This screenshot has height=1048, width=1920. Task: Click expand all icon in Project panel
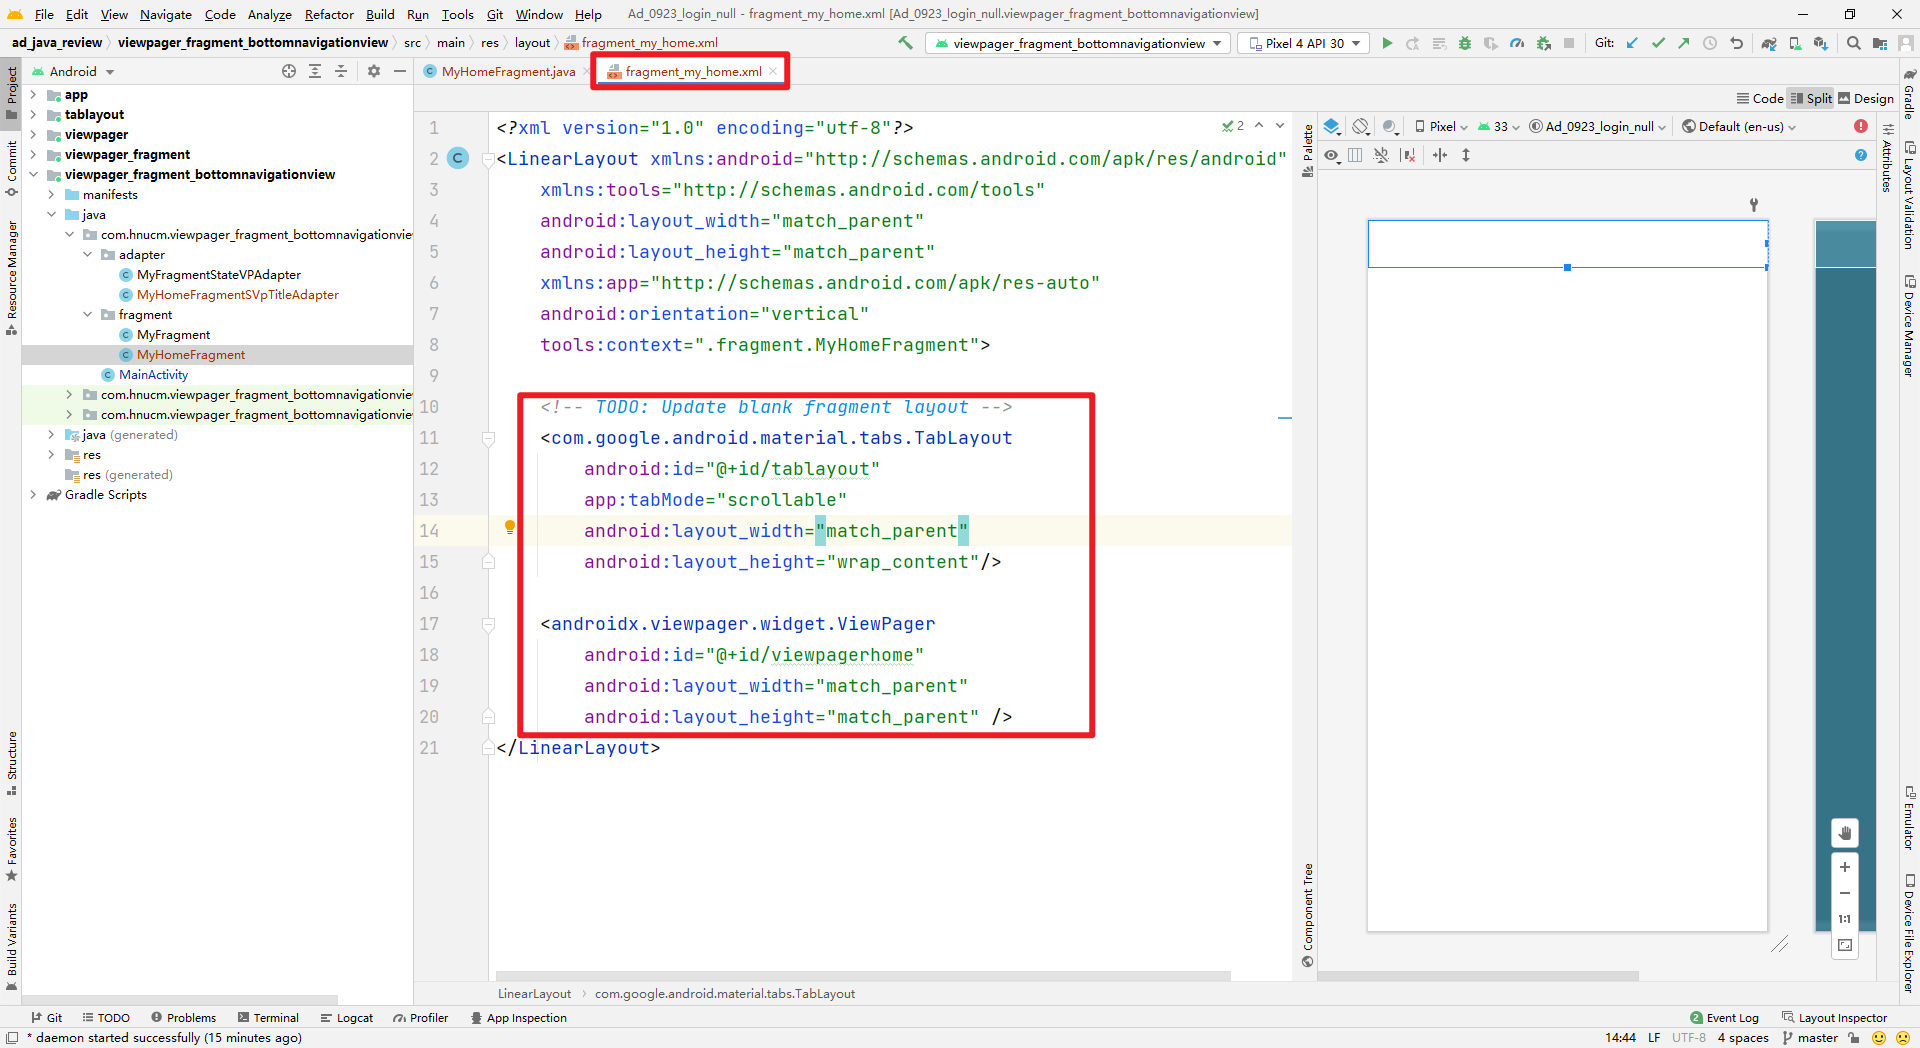pyautogui.click(x=315, y=71)
